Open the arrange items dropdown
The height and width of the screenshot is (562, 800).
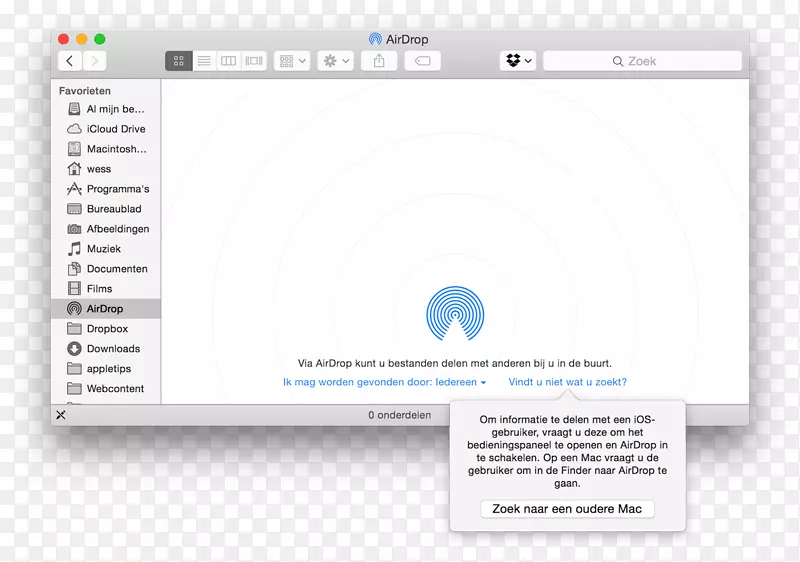pyautogui.click(x=292, y=61)
